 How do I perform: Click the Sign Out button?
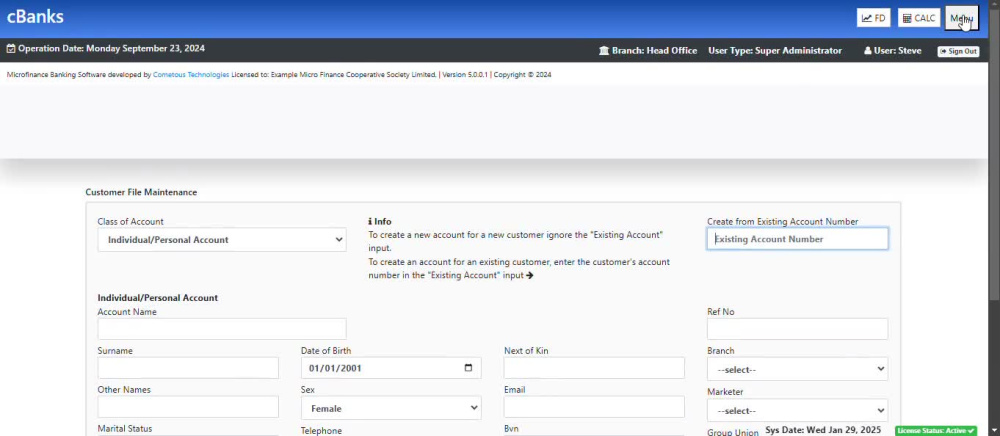958,51
